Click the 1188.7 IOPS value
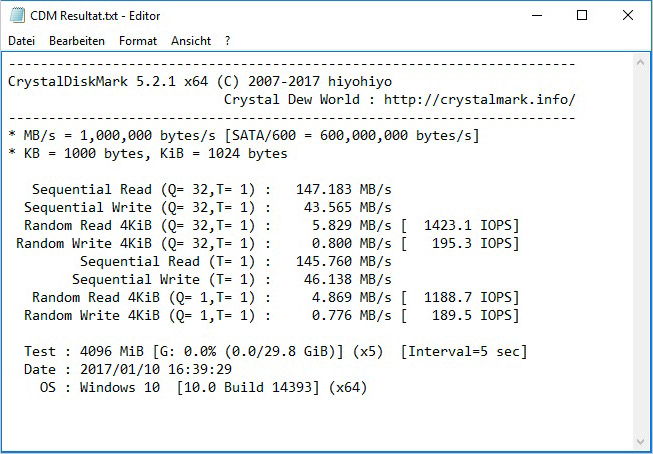This screenshot has width=653, height=454. pyautogui.click(x=468, y=297)
